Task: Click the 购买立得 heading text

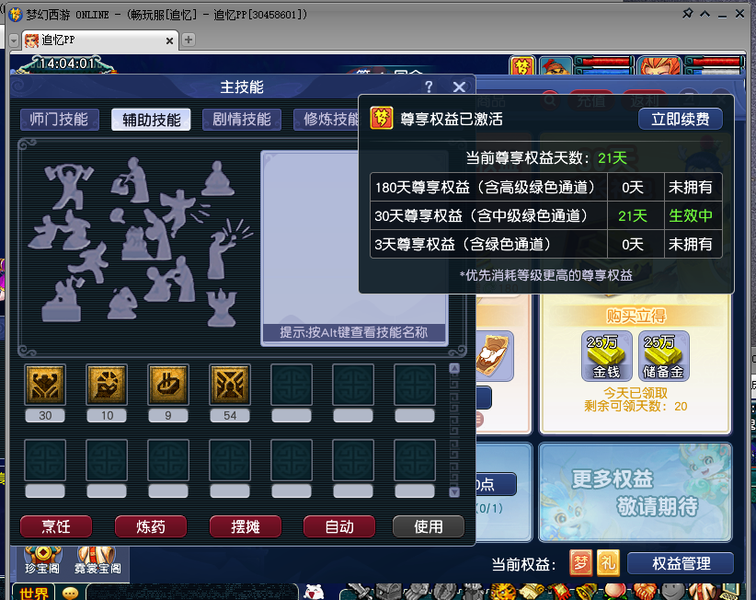Action: 635,316
